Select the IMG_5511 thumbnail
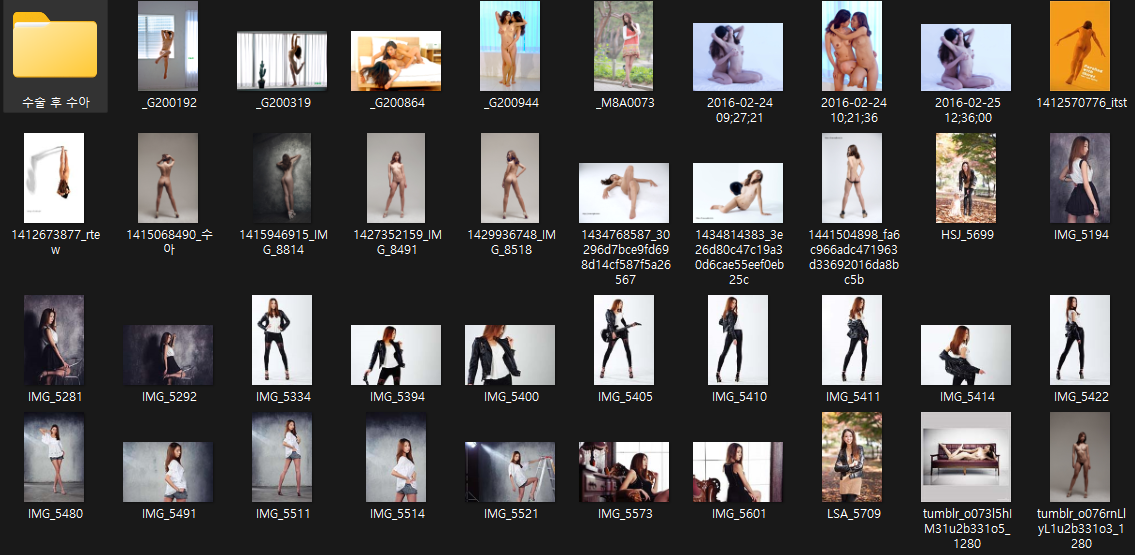This screenshot has height=555, width=1135. (282, 457)
